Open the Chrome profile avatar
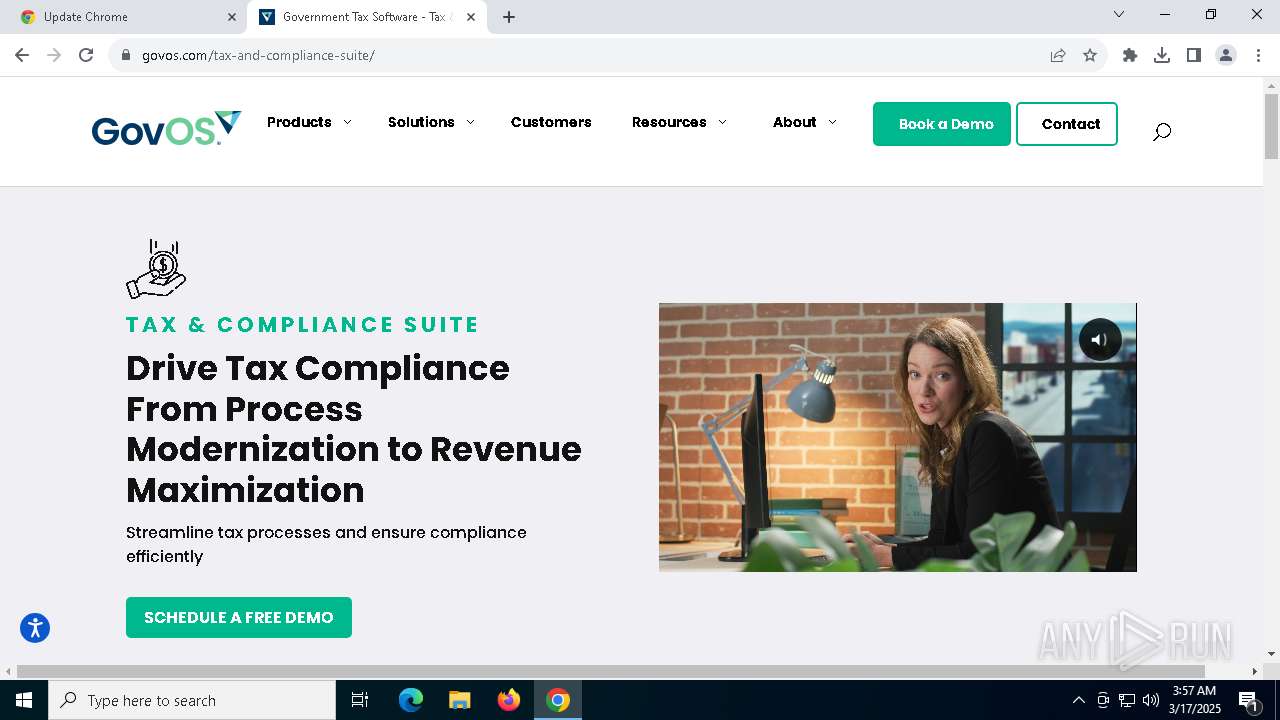This screenshot has height=720, width=1280. pos(1226,55)
